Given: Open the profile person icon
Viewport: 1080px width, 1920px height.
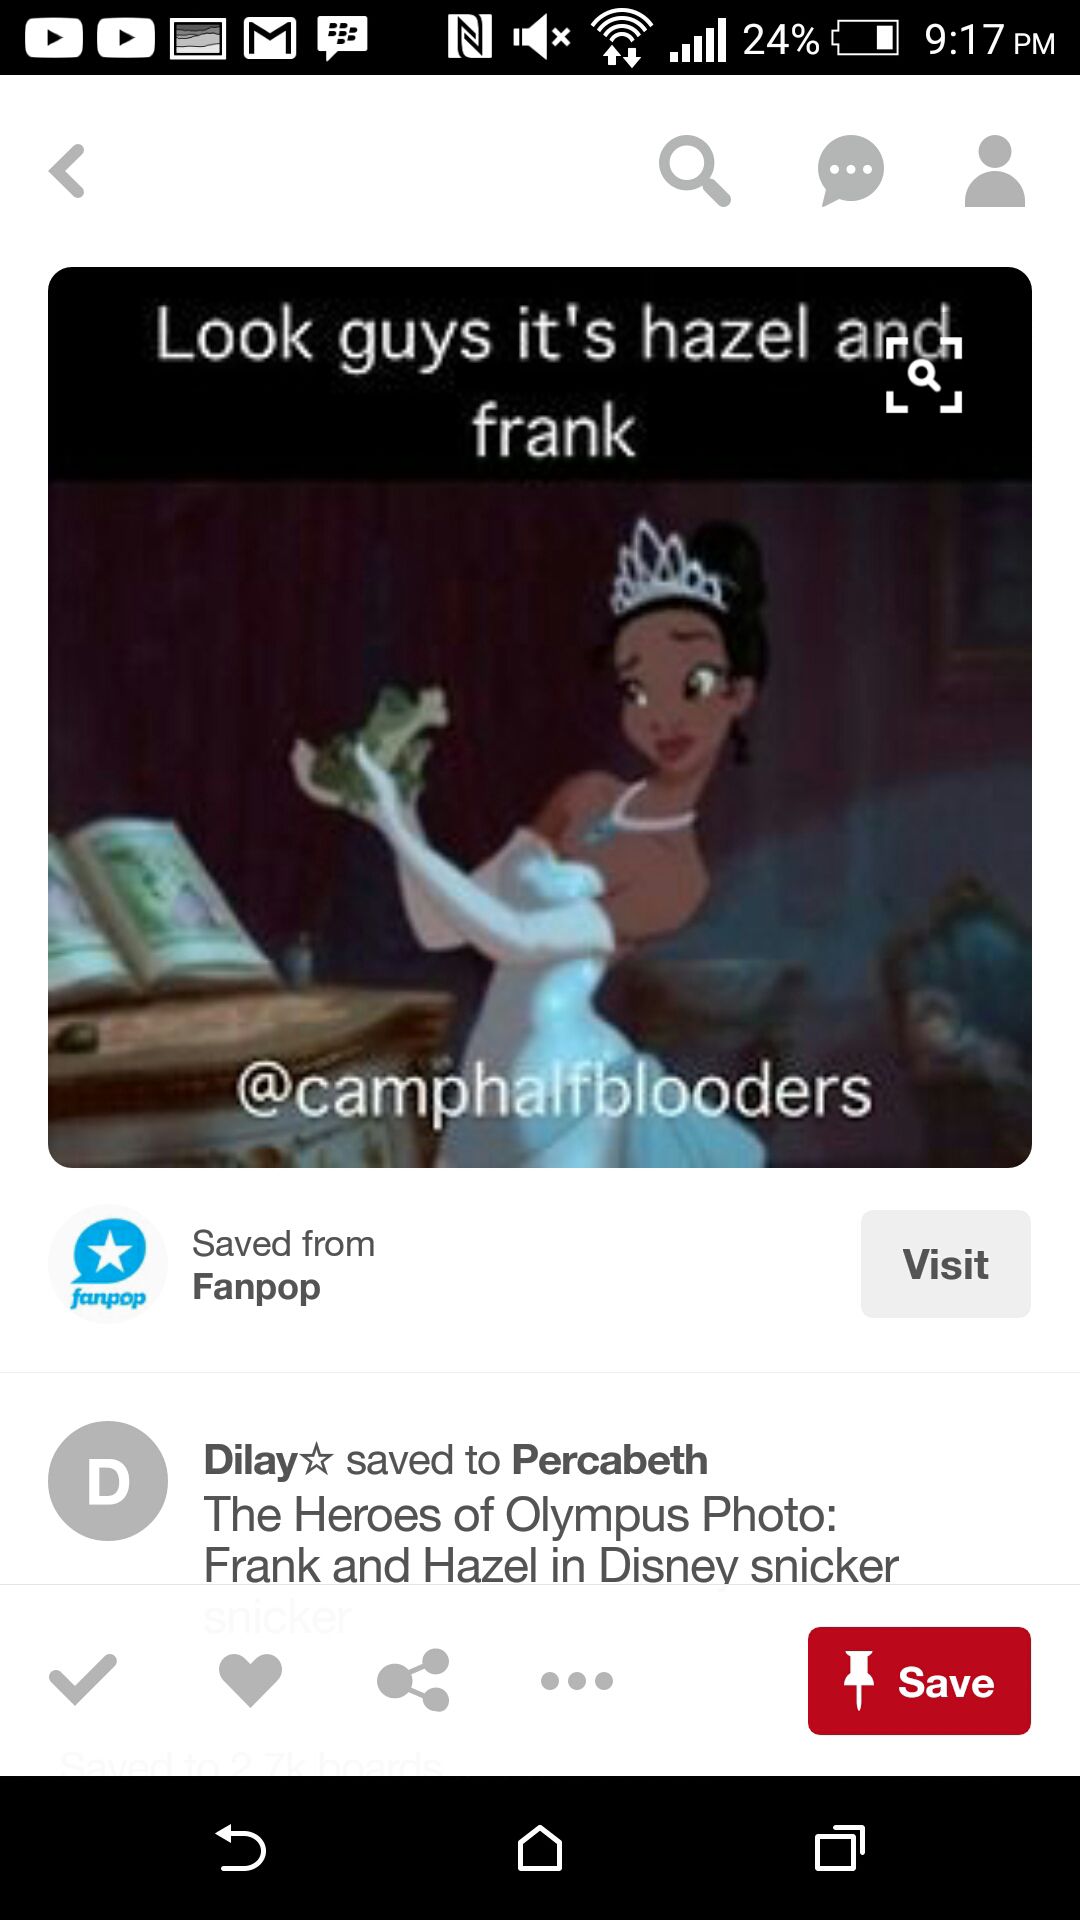Looking at the screenshot, I should [994, 171].
